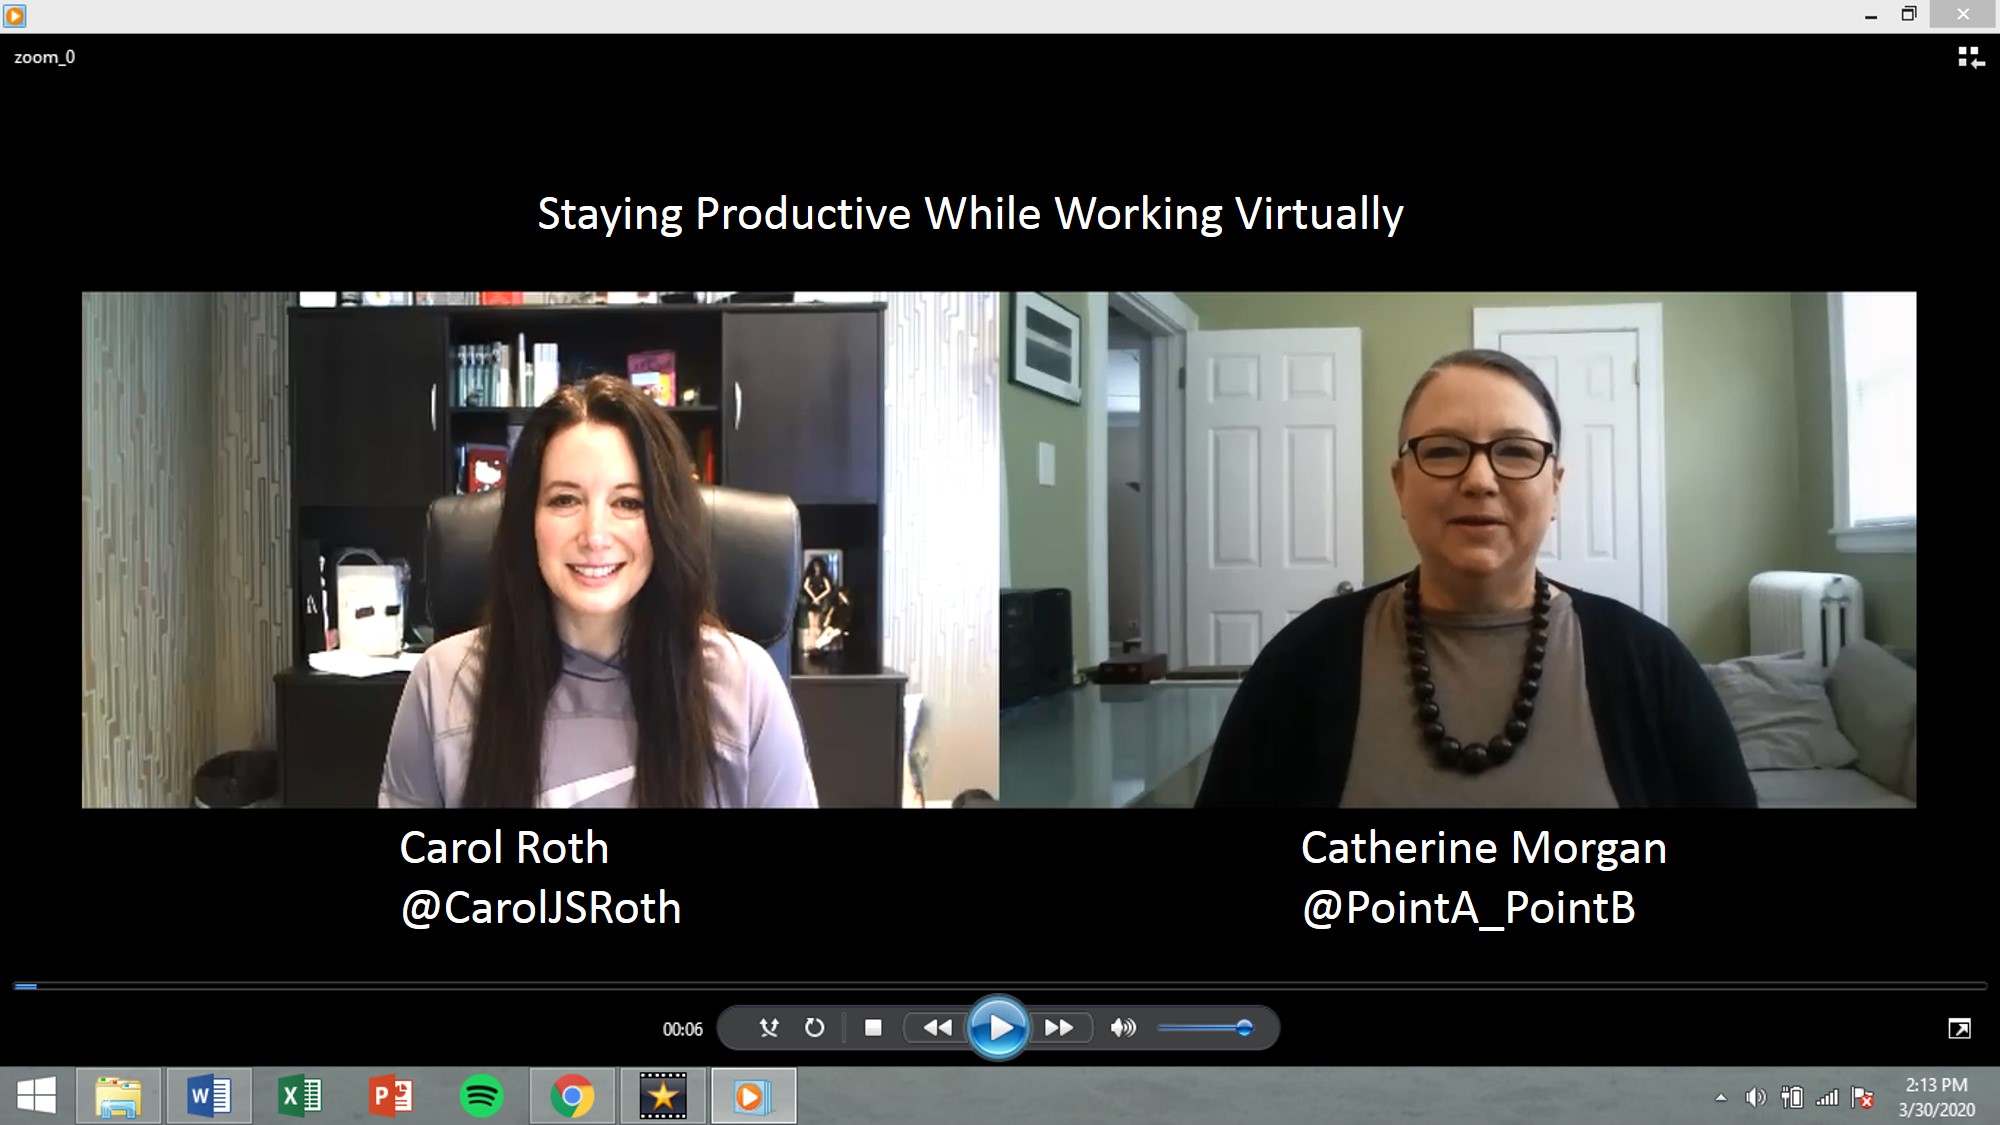
Task: Mute the player volume speaker icon
Action: tap(1123, 1028)
